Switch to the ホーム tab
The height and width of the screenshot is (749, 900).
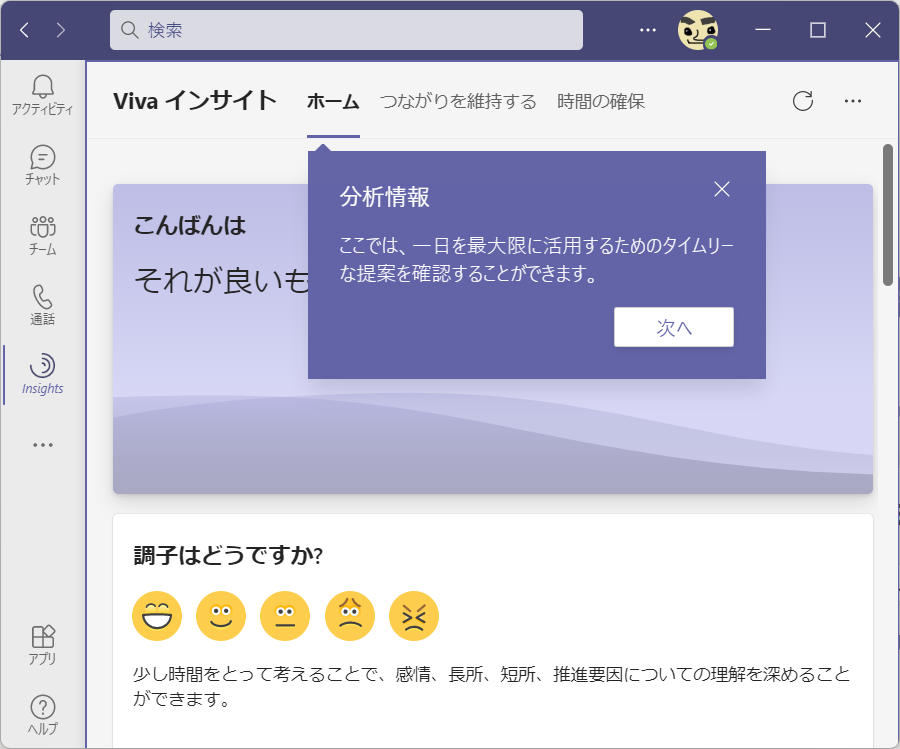pos(333,102)
